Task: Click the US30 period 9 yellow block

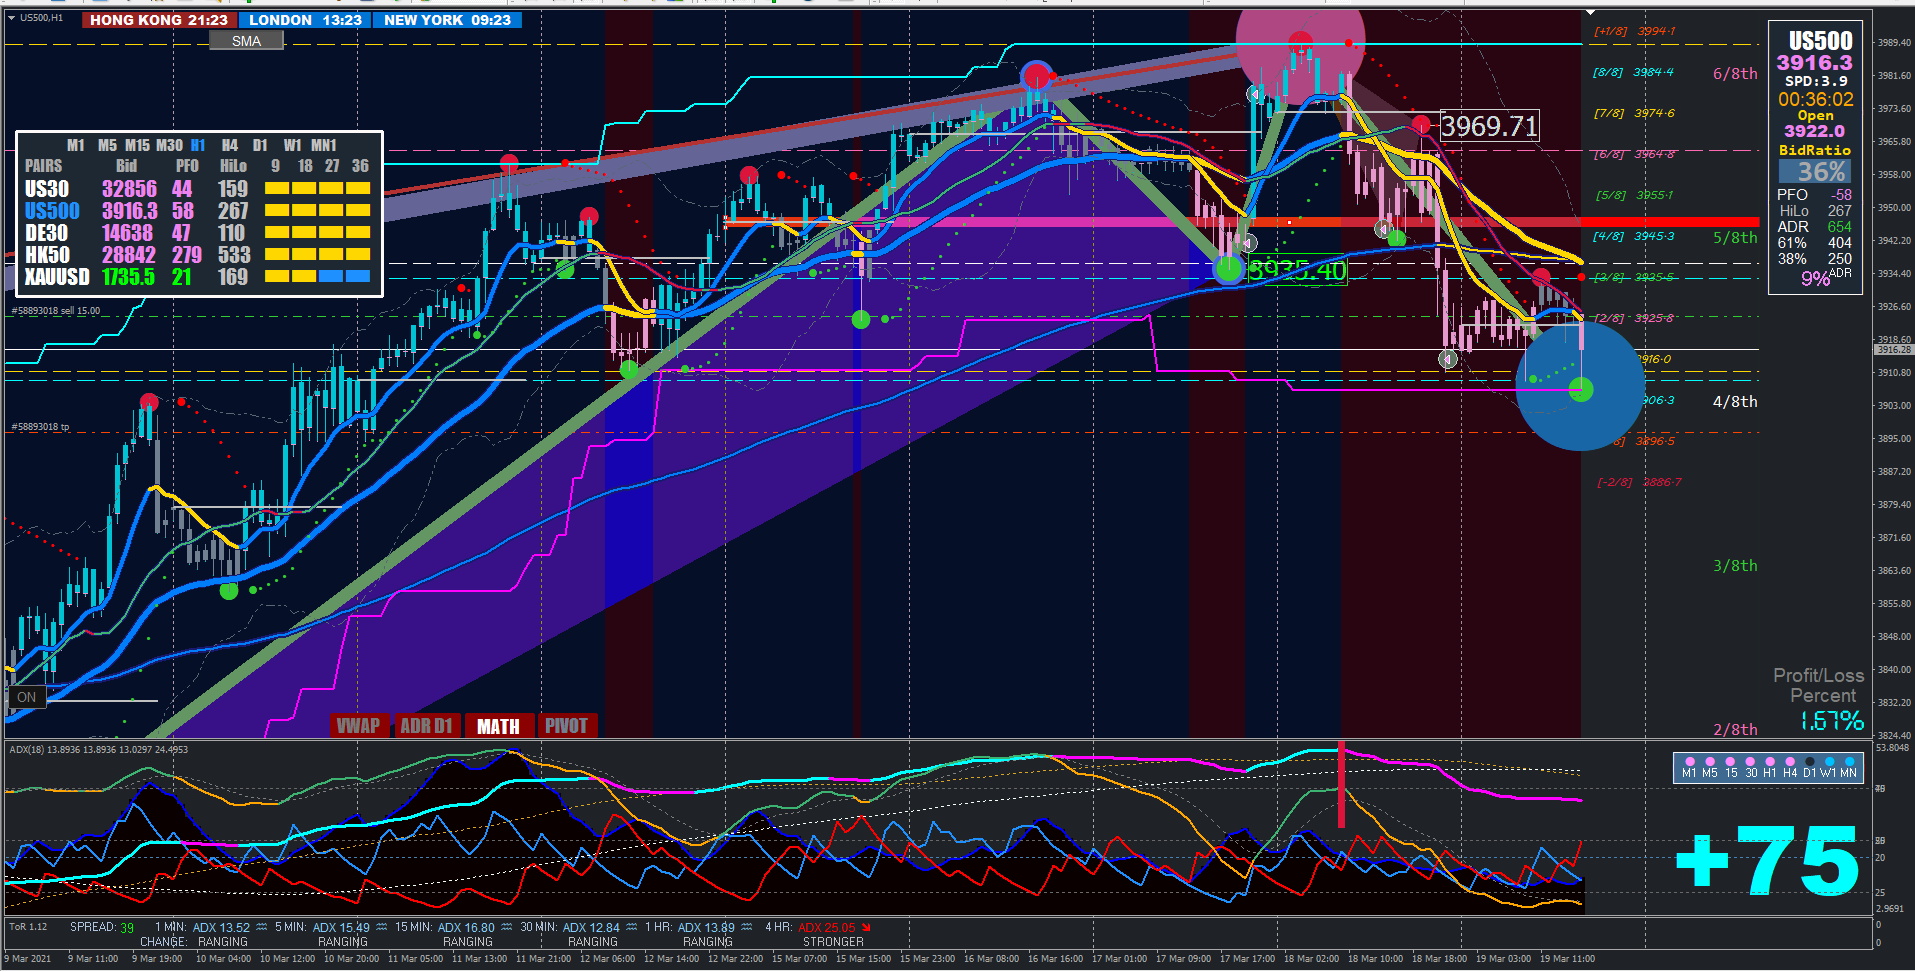Action: coord(277,188)
